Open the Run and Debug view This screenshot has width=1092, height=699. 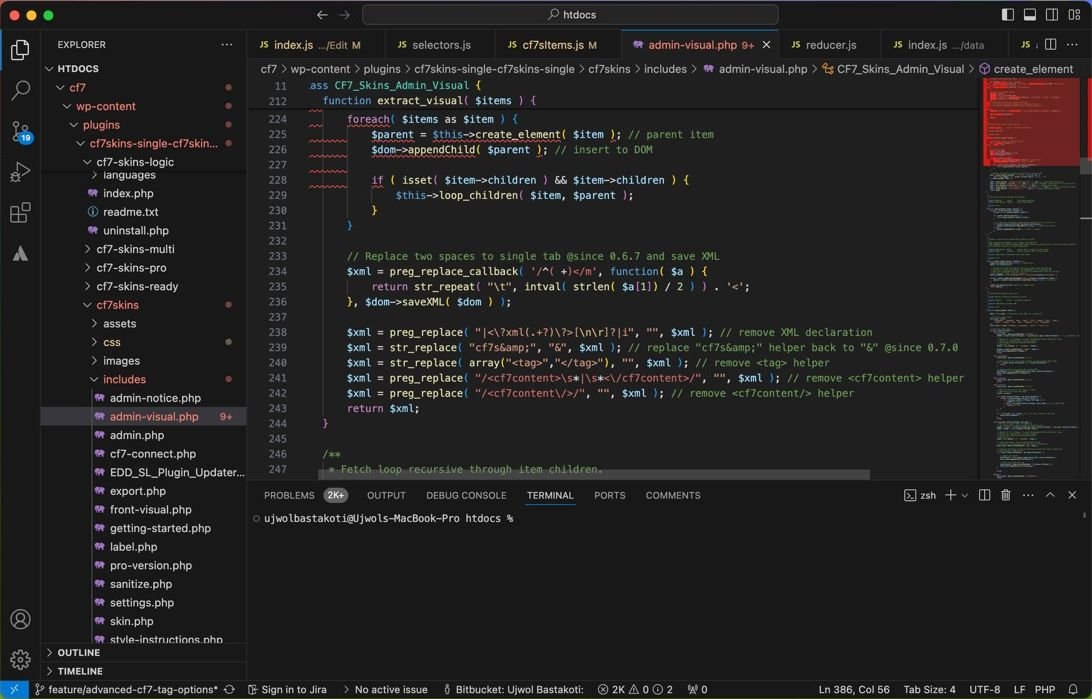click(x=20, y=173)
